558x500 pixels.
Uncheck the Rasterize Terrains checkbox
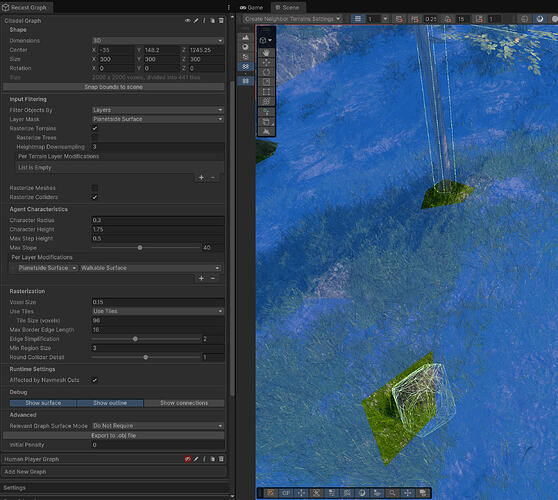(x=95, y=128)
